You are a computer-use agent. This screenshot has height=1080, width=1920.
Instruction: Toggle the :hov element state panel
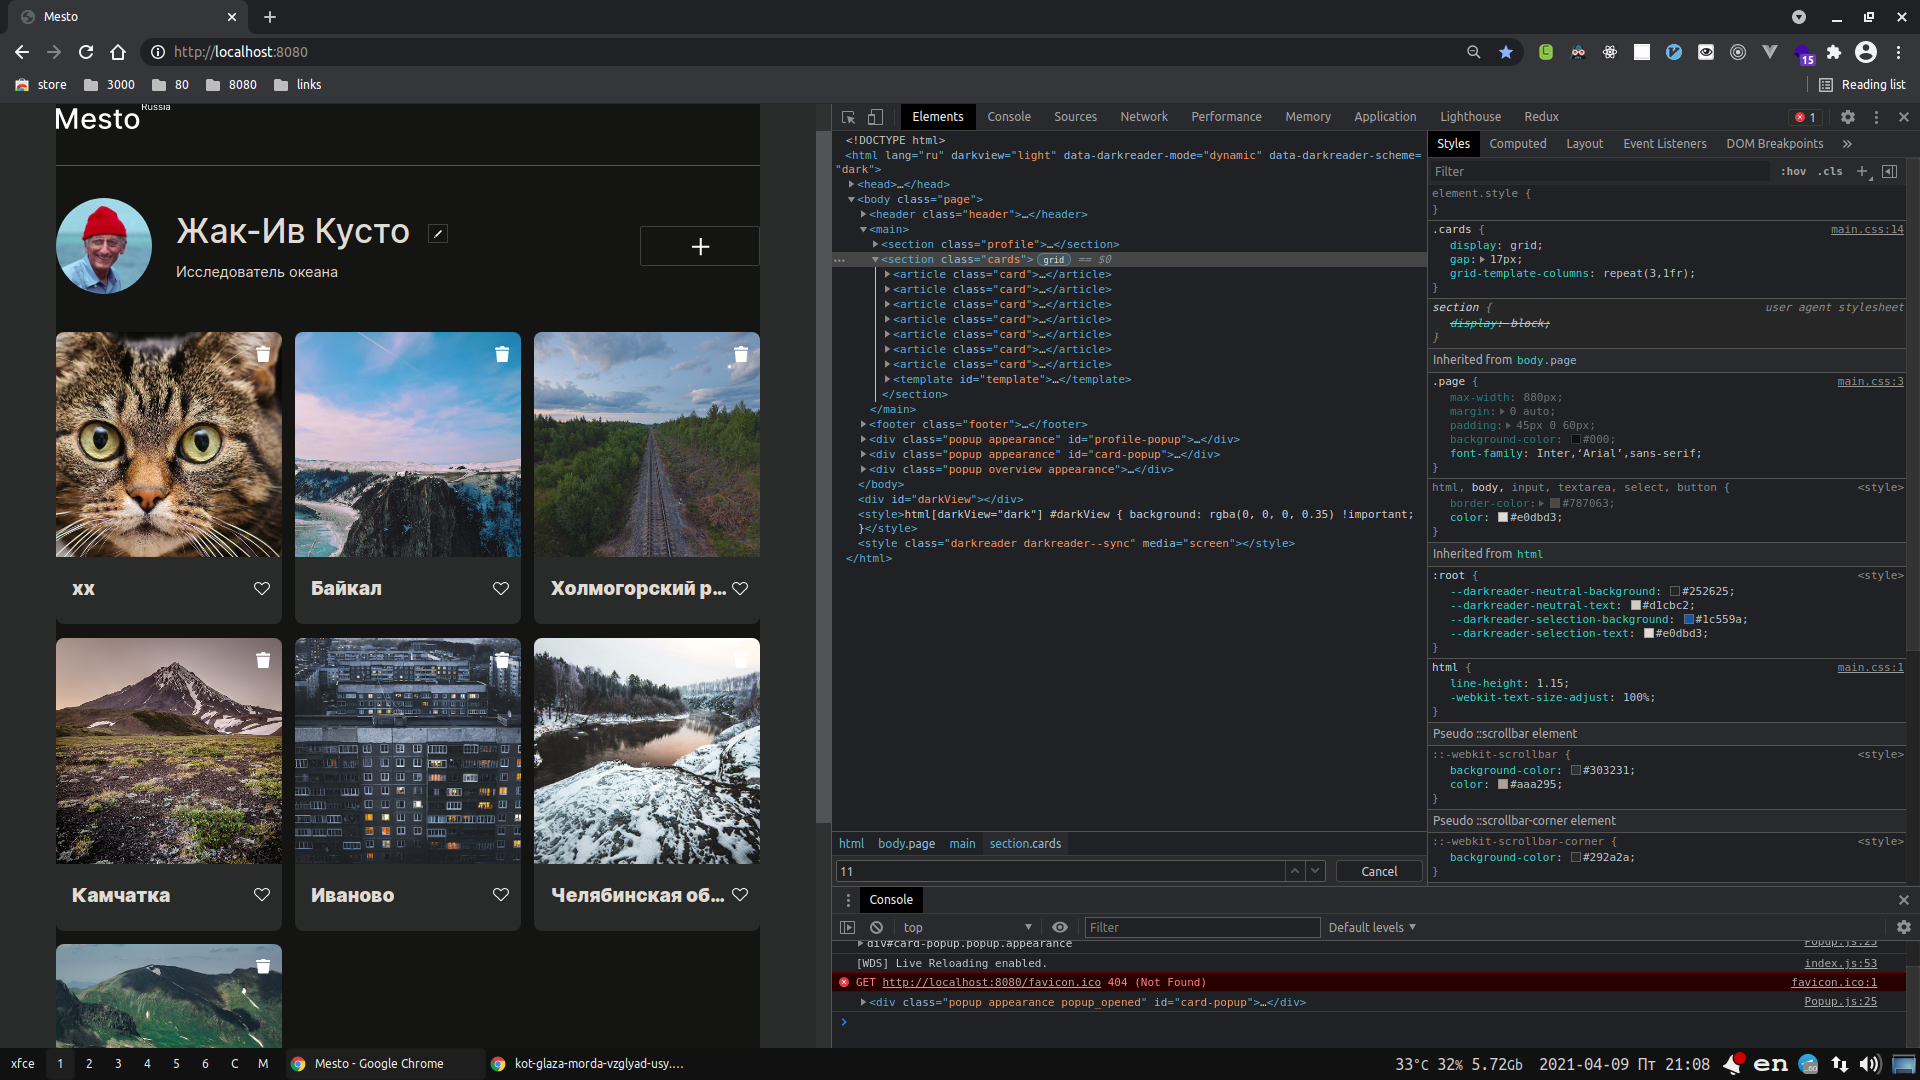[x=1794, y=171]
